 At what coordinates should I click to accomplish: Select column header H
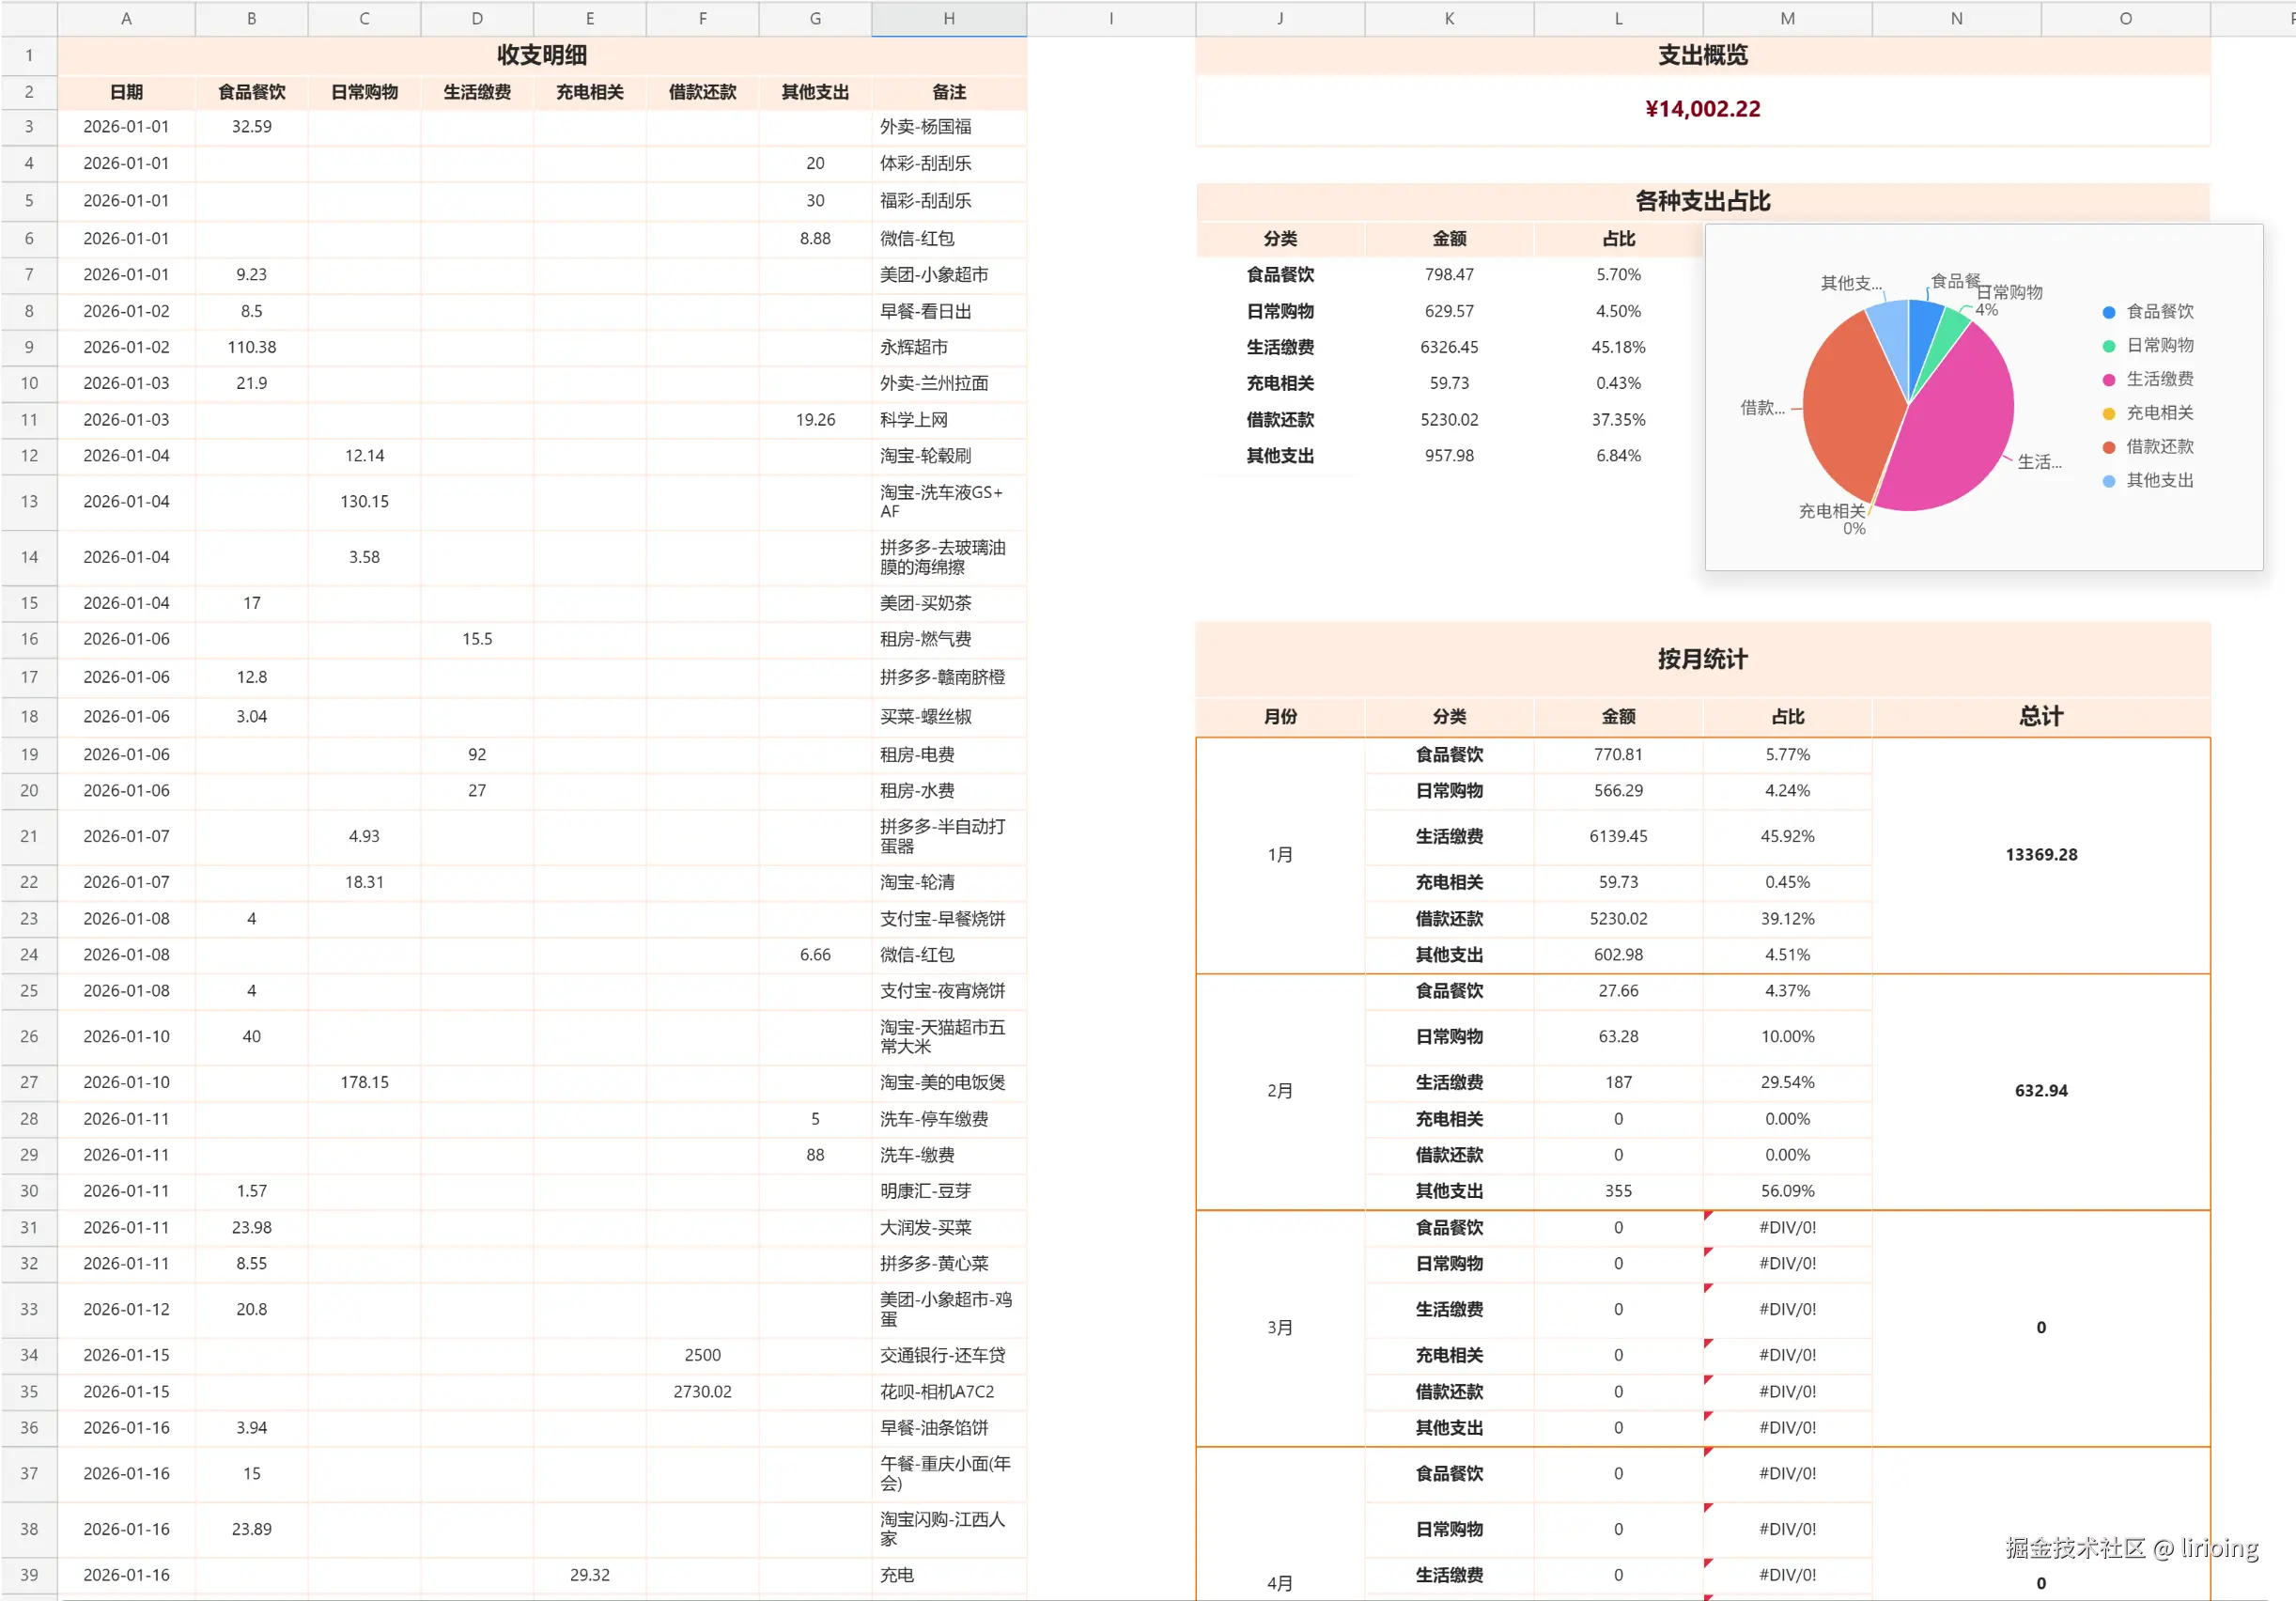[947, 18]
